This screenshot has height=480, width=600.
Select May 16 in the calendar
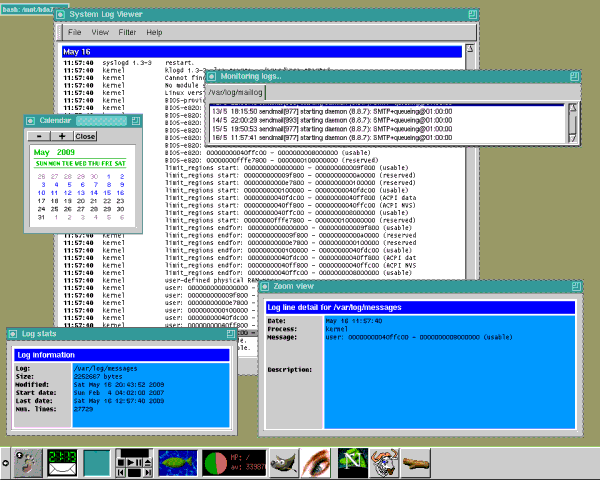point(121,191)
